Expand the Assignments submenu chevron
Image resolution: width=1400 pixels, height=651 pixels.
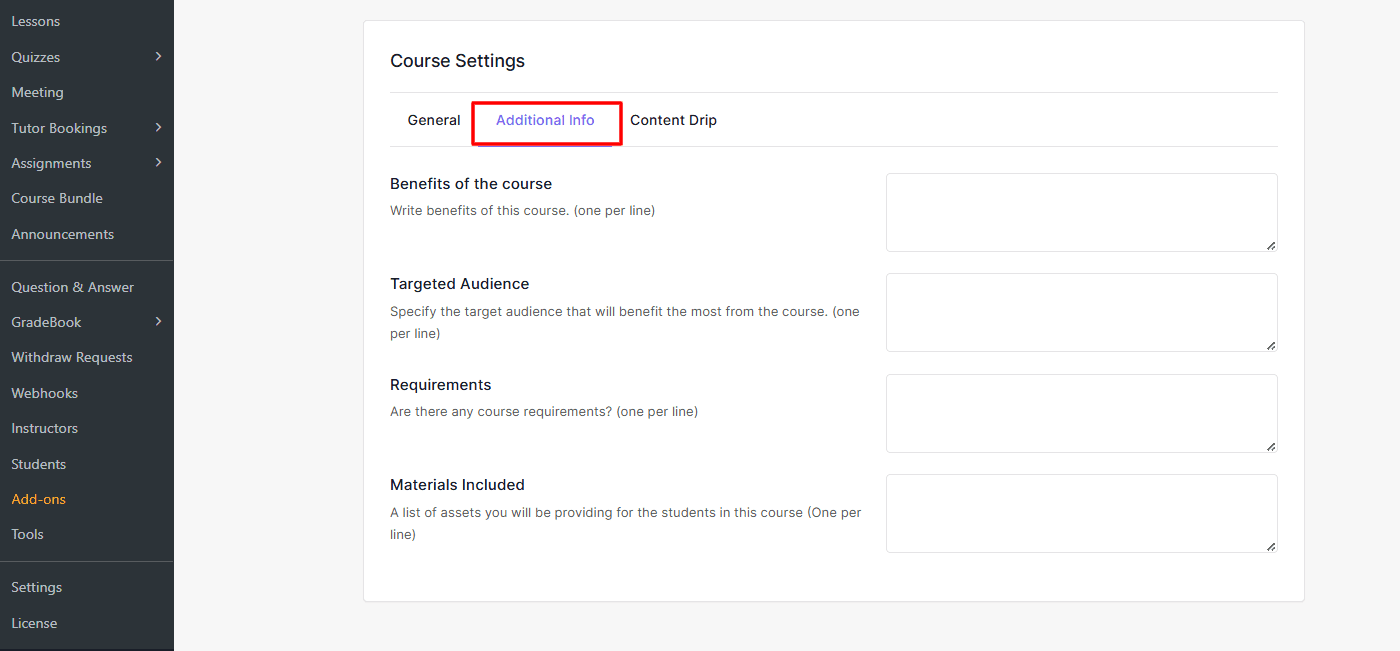(x=158, y=163)
